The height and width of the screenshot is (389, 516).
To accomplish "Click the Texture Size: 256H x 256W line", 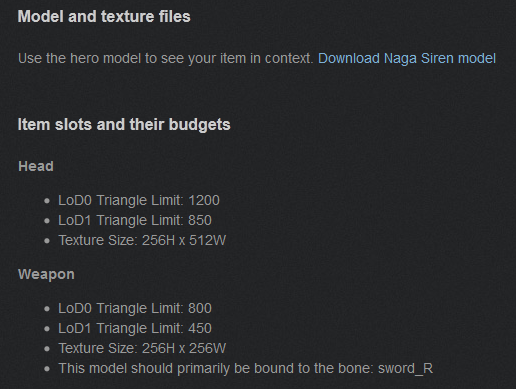I will coord(142,348).
